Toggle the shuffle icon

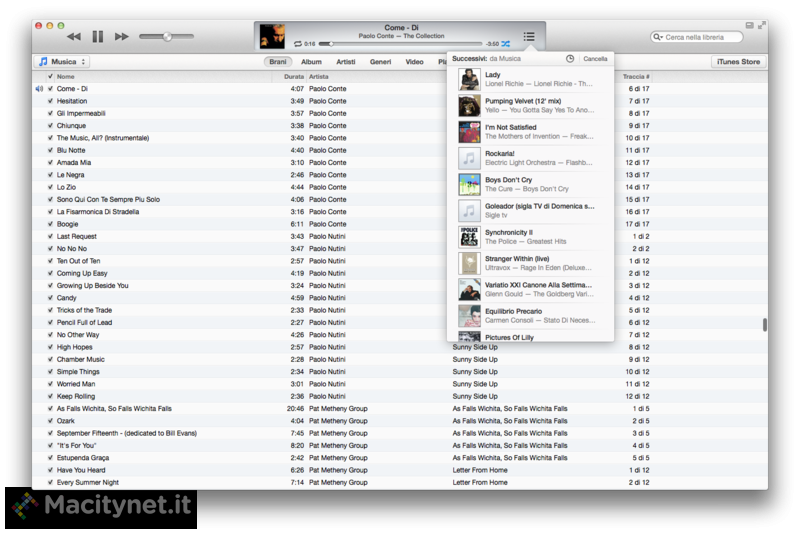(506, 44)
